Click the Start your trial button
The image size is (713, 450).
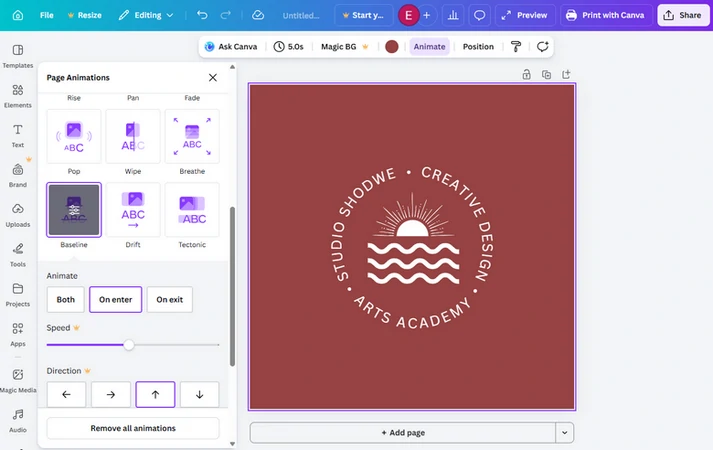click(x=363, y=15)
